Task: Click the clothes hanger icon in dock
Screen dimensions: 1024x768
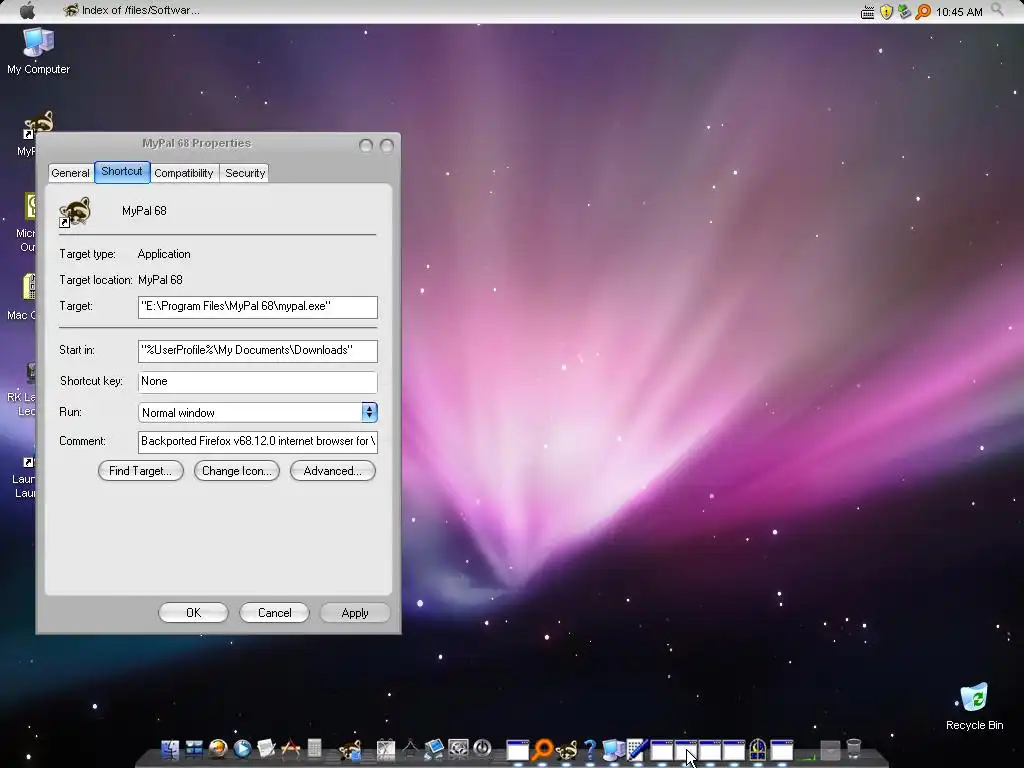Action: (410, 749)
